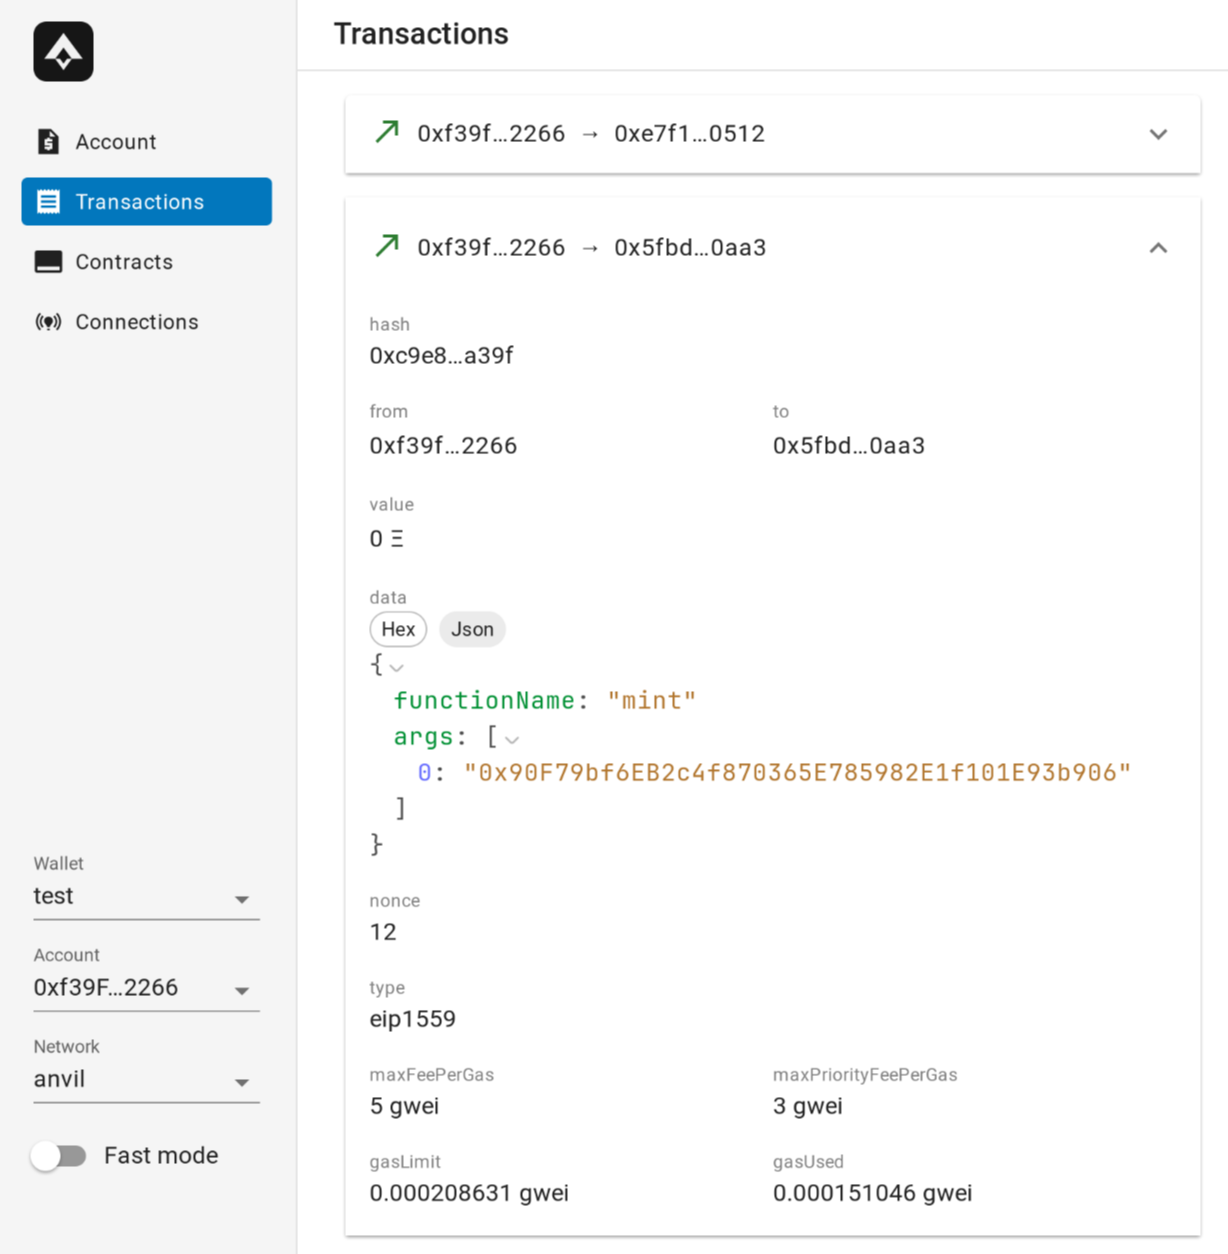Switch to the Contracts section

coord(124,261)
